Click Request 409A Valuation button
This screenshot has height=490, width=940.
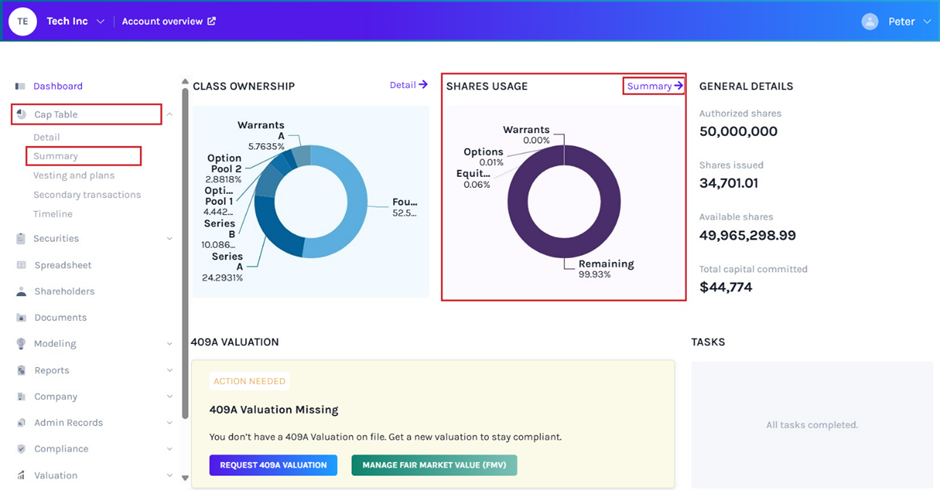[x=273, y=465]
